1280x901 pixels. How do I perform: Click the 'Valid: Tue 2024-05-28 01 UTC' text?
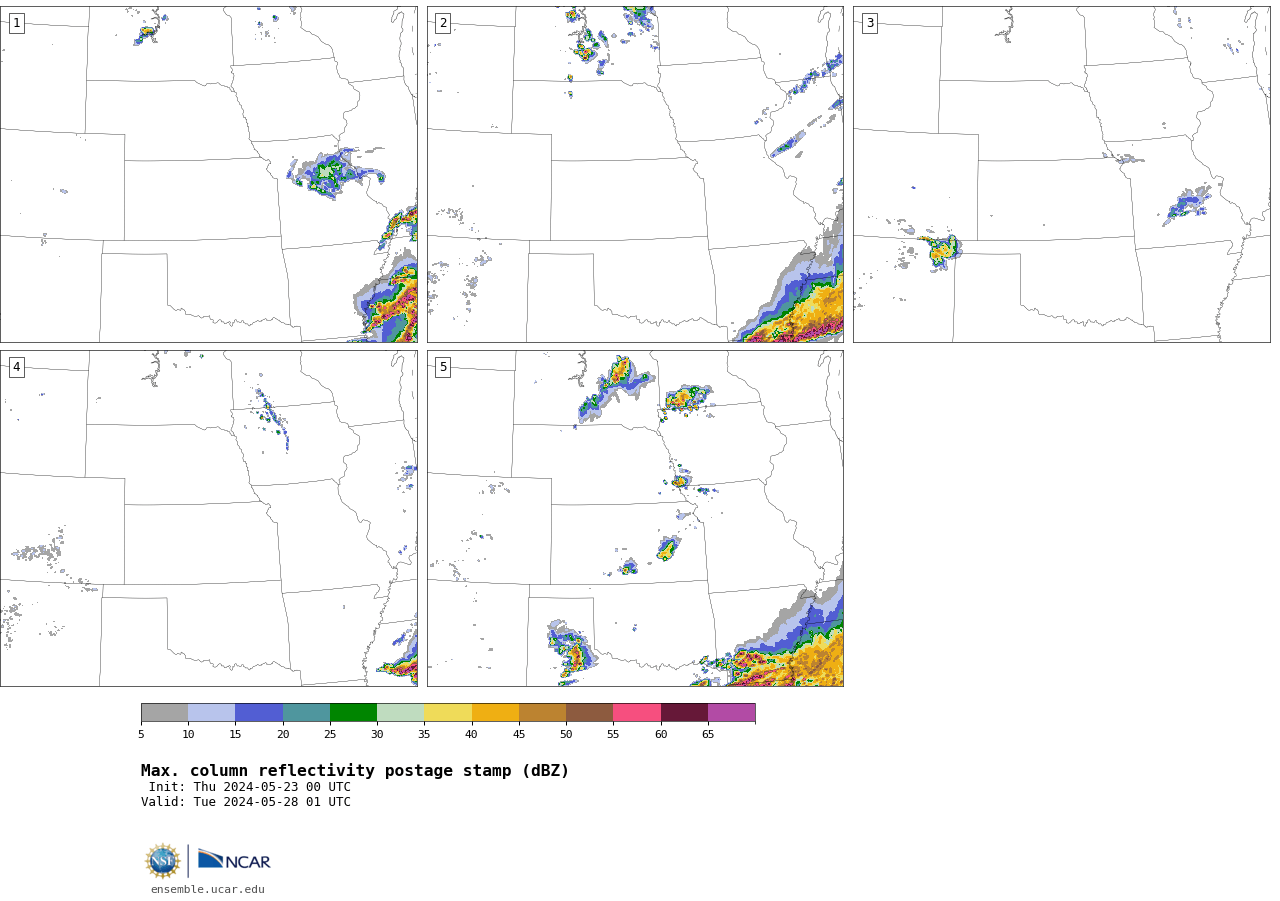pyautogui.click(x=246, y=802)
